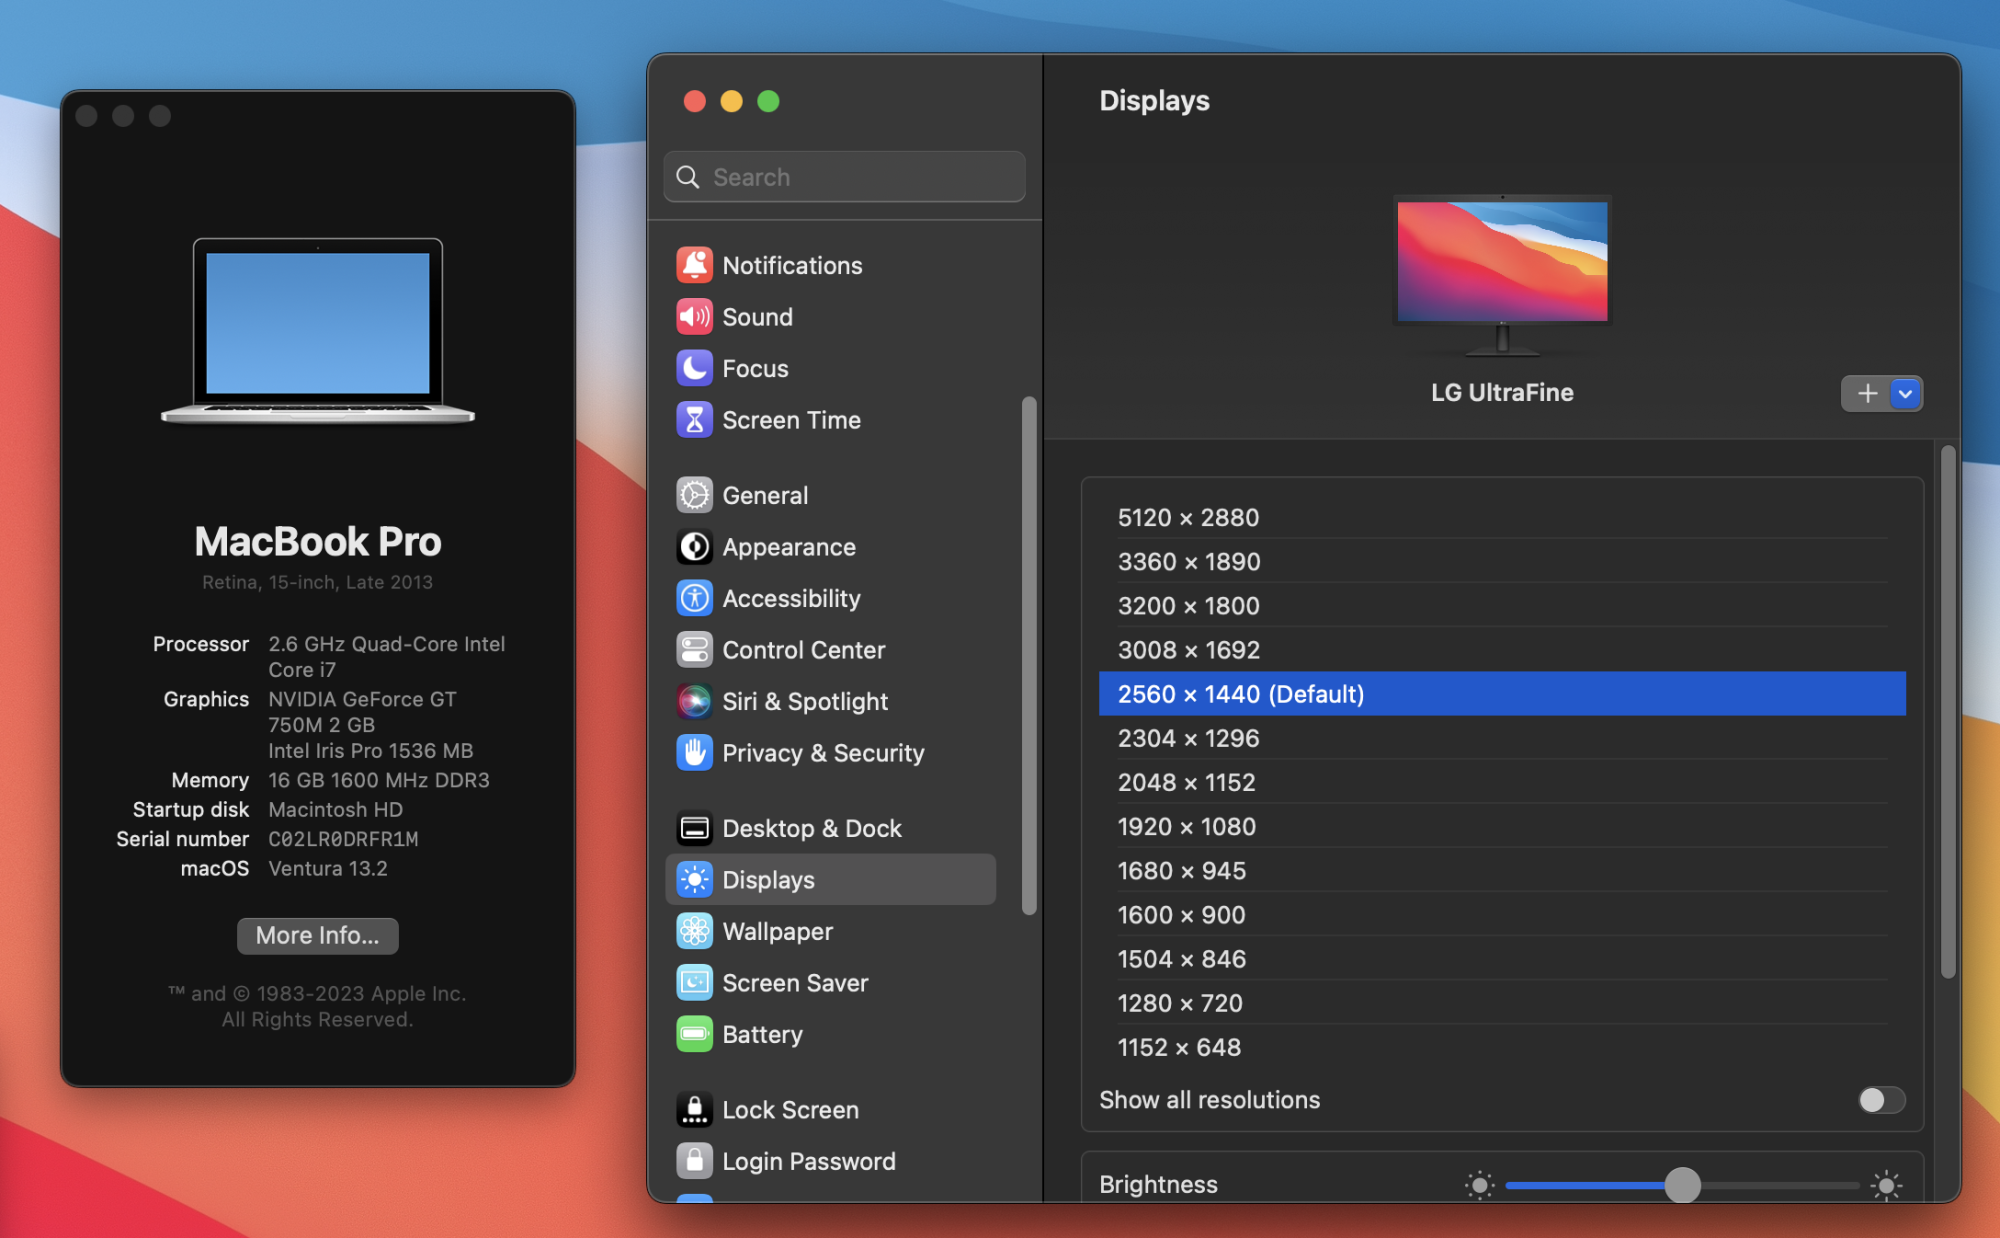
Task: Open Lock Screen settings label
Action: 790,1110
